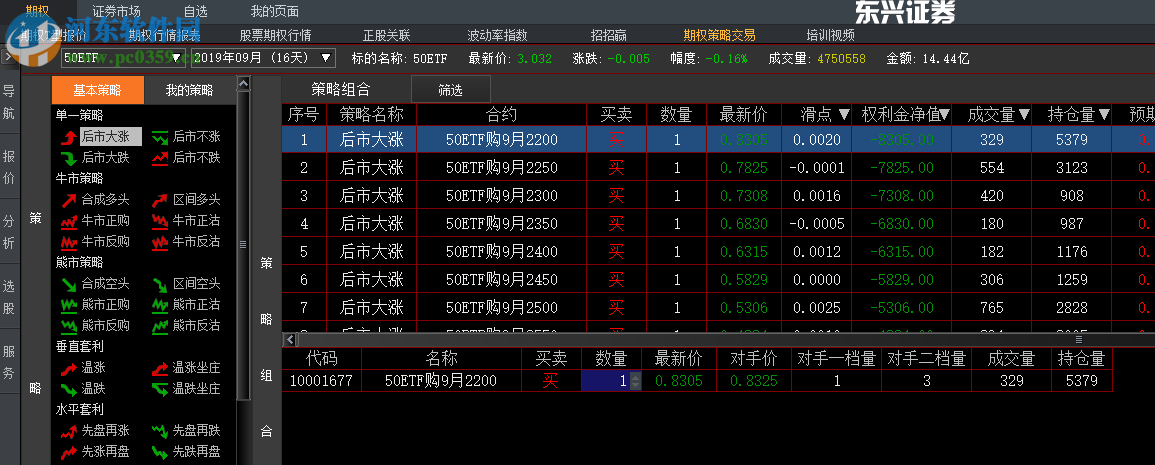1155x465 pixels.
Task: Choose the 区间多头 strategy icon
Action: [160, 200]
